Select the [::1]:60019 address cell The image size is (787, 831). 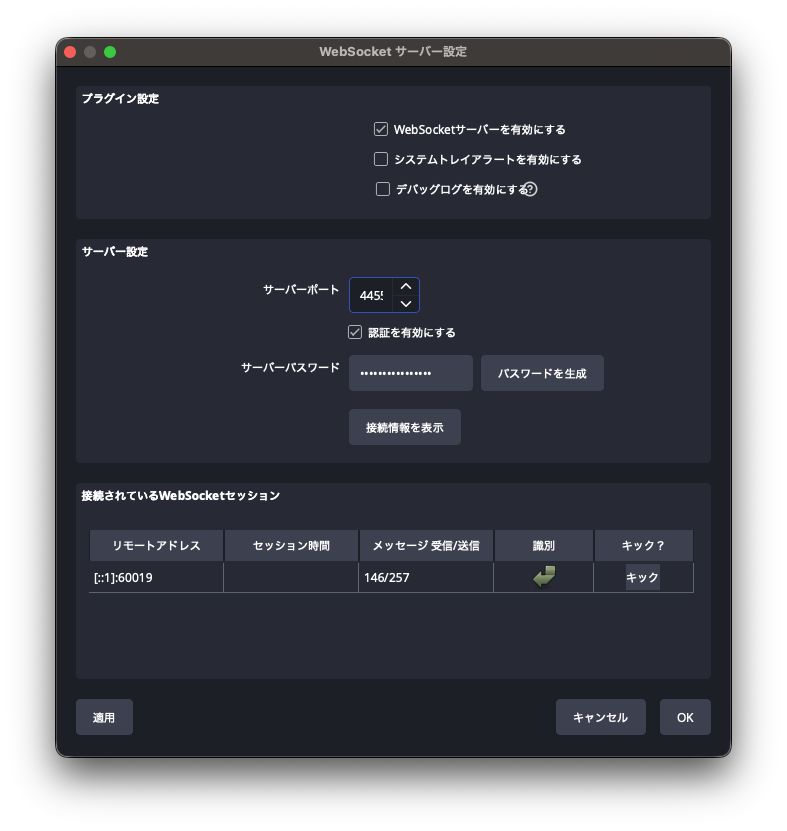(156, 577)
